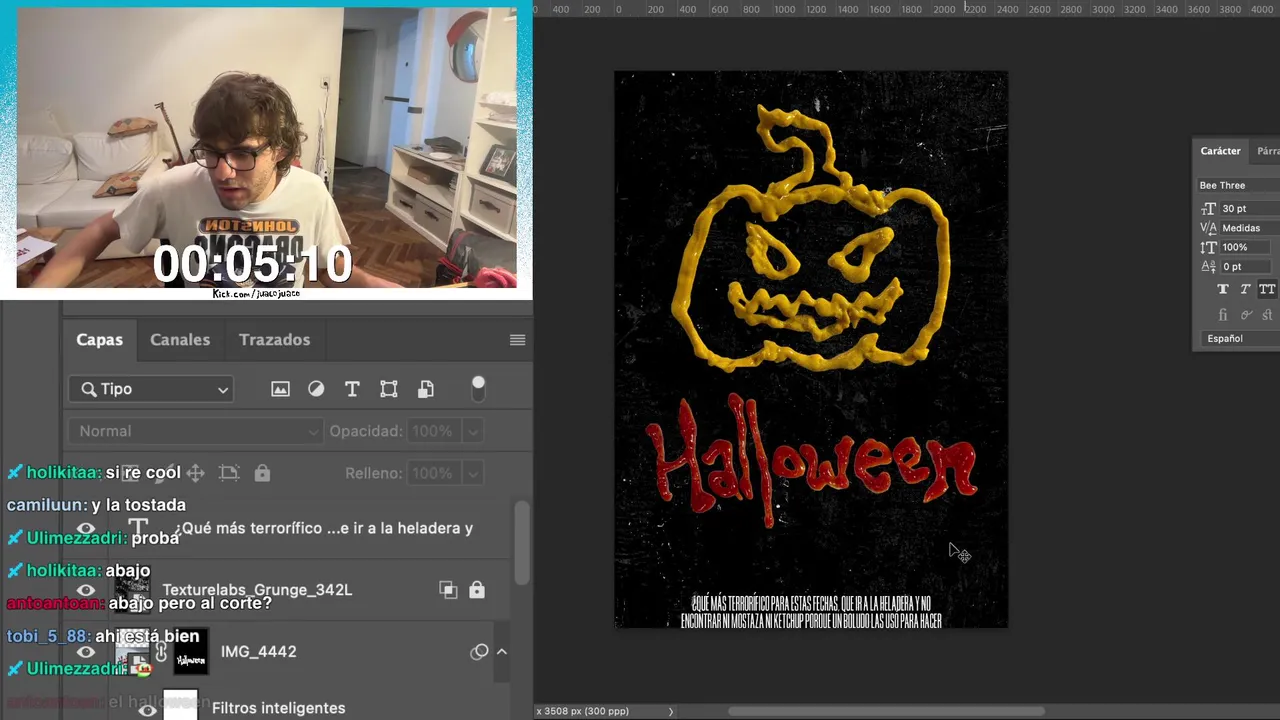The image size is (1280, 720).
Task: Click the lock position move icon
Action: click(x=196, y=473)
